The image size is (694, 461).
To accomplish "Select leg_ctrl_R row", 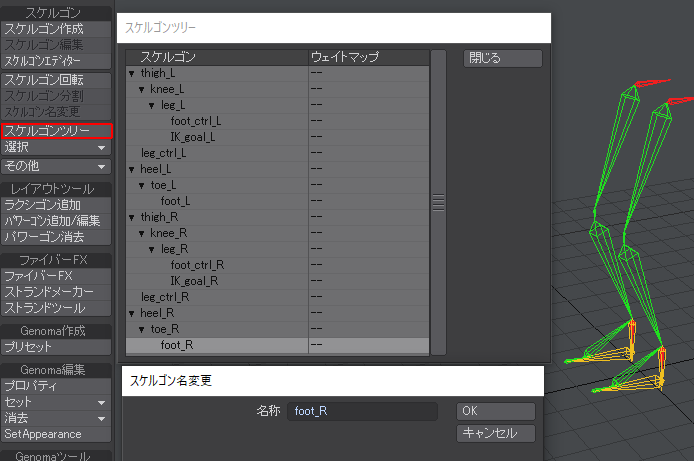I will pyautogui.click(x=278, y=297).
